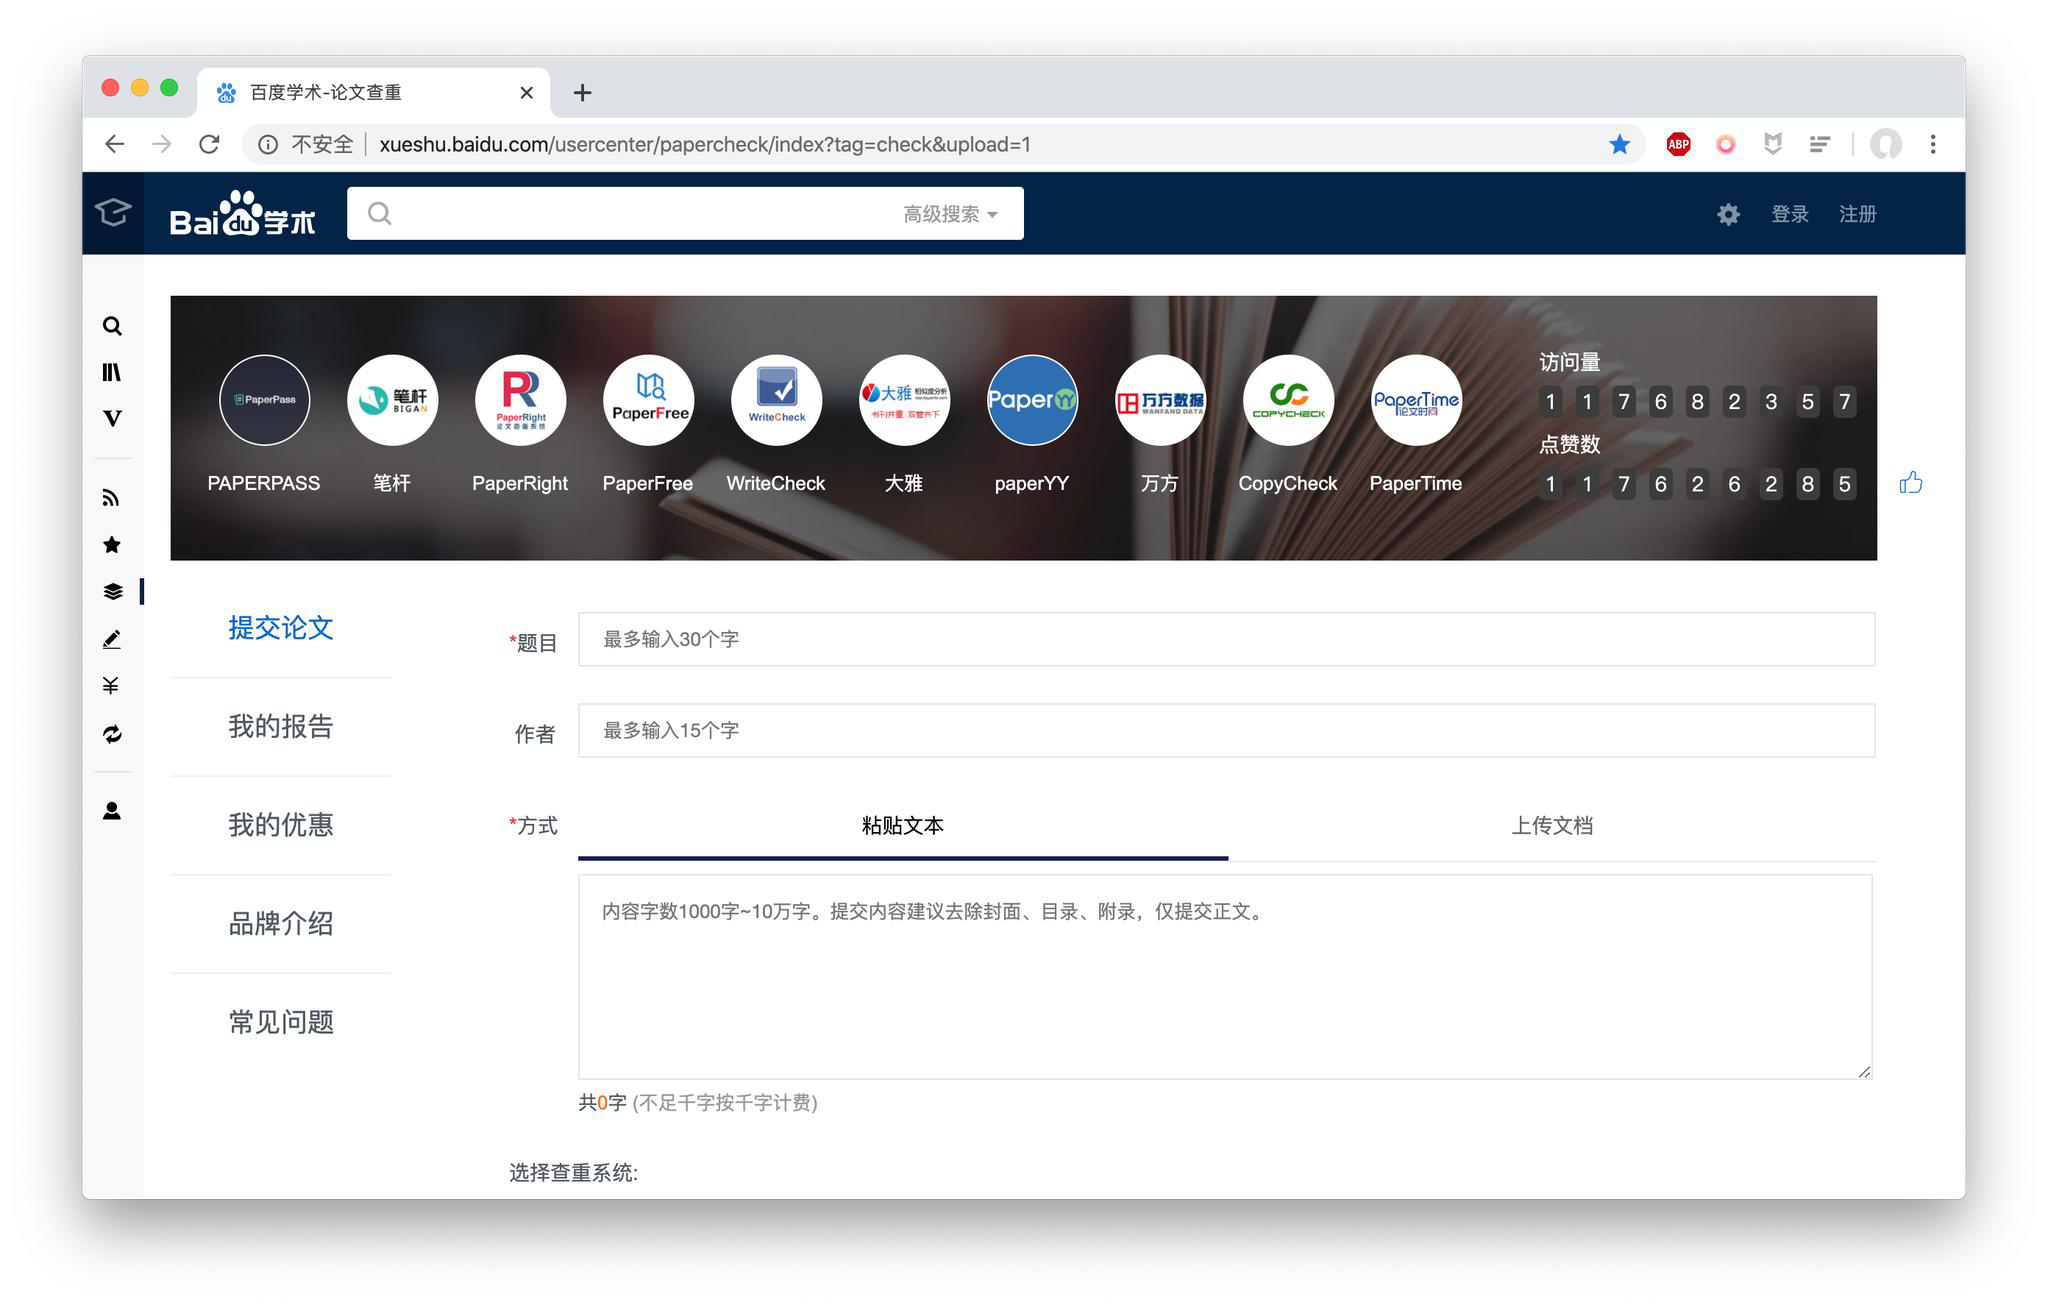
Task: Open the RSS subscription icon in the sidebar
Action: 112,498
